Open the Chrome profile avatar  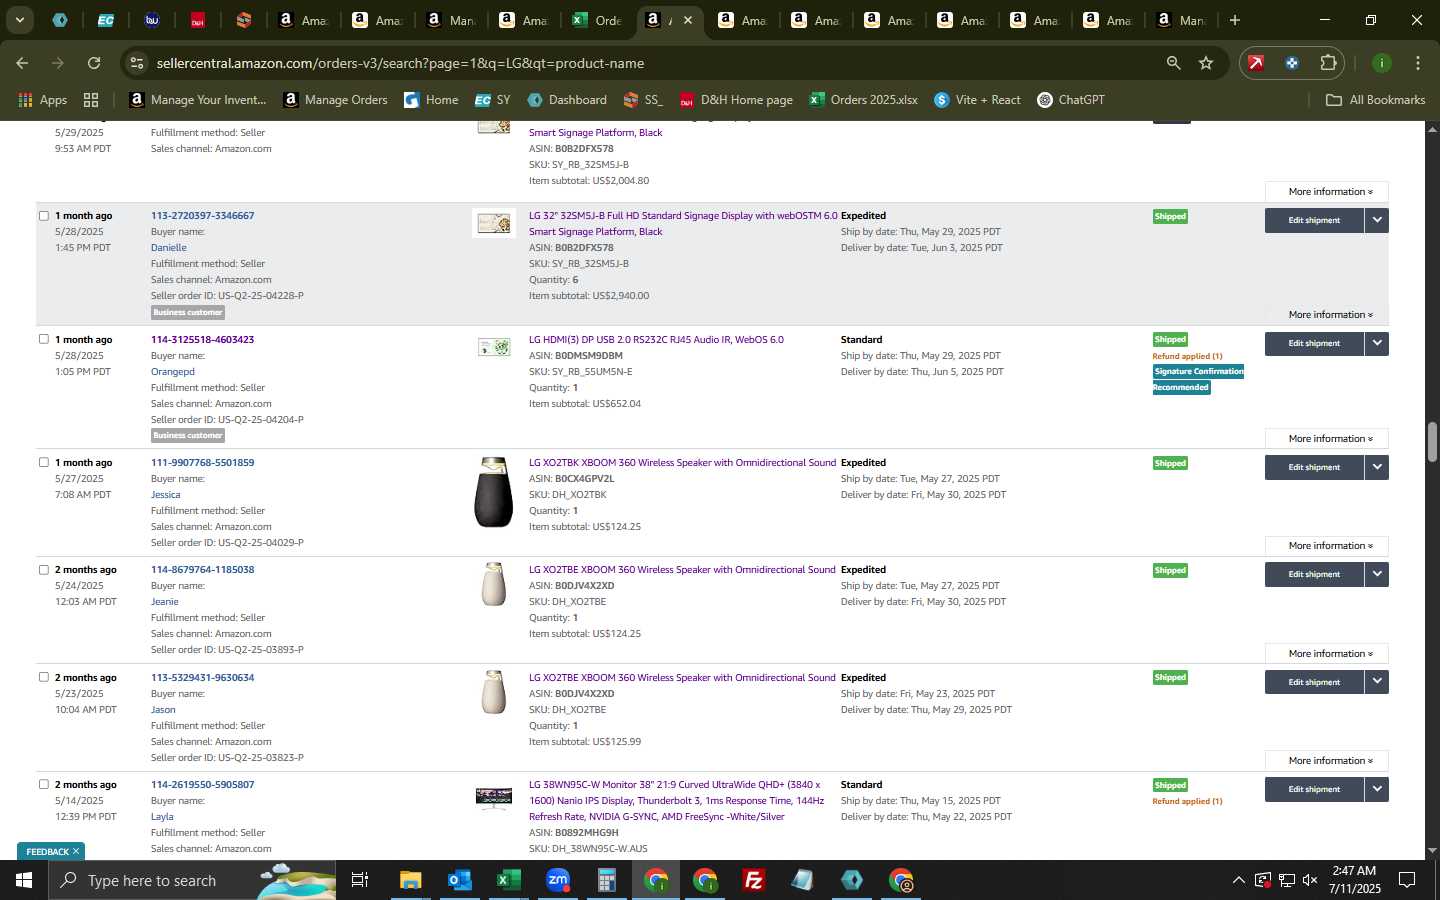pos(1381,63)
